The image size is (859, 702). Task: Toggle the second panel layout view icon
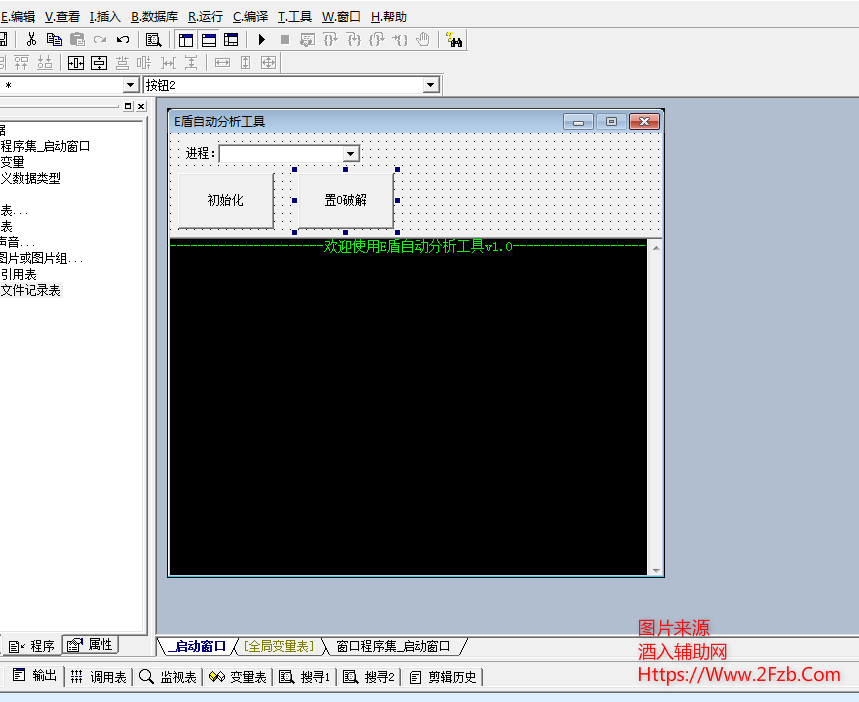(x=209, y=40)
